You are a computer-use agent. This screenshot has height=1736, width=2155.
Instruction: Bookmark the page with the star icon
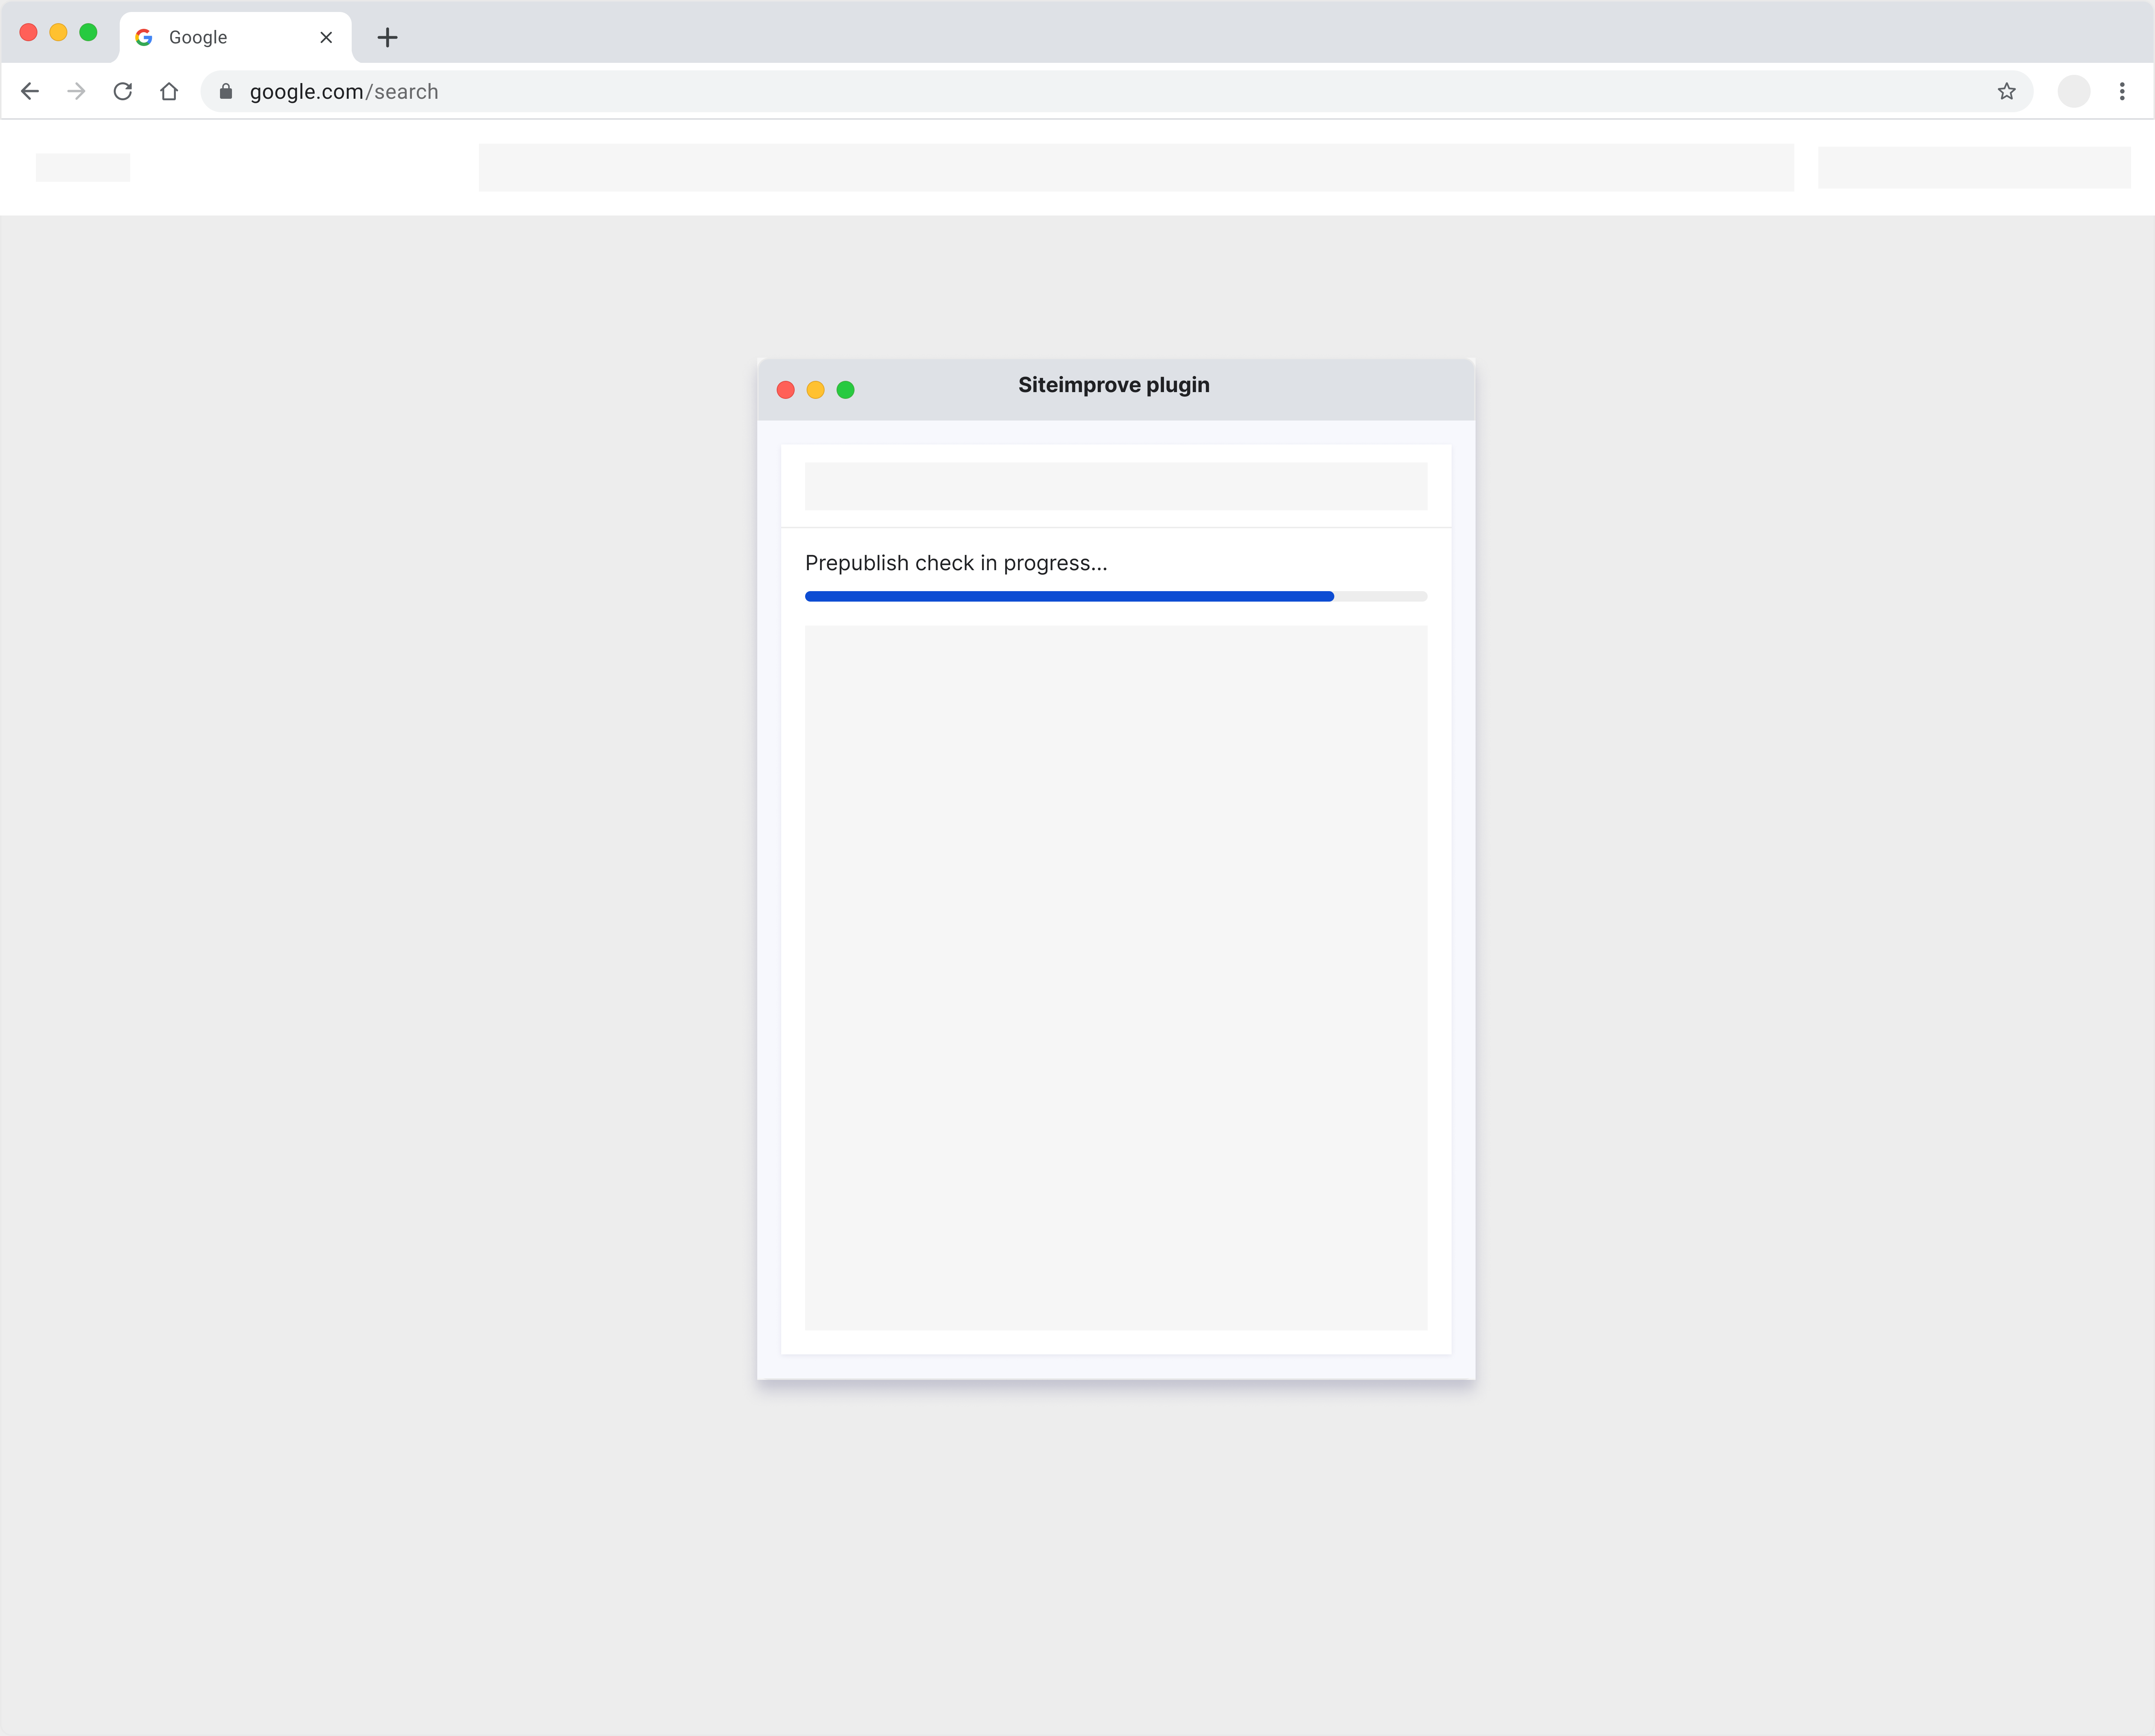[x=2007, y=91]
